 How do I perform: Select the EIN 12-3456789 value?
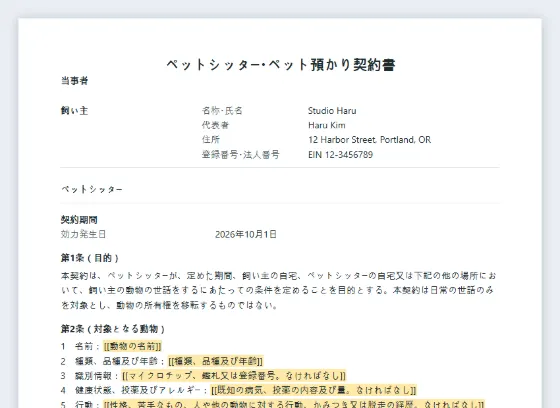click(340, 155)
